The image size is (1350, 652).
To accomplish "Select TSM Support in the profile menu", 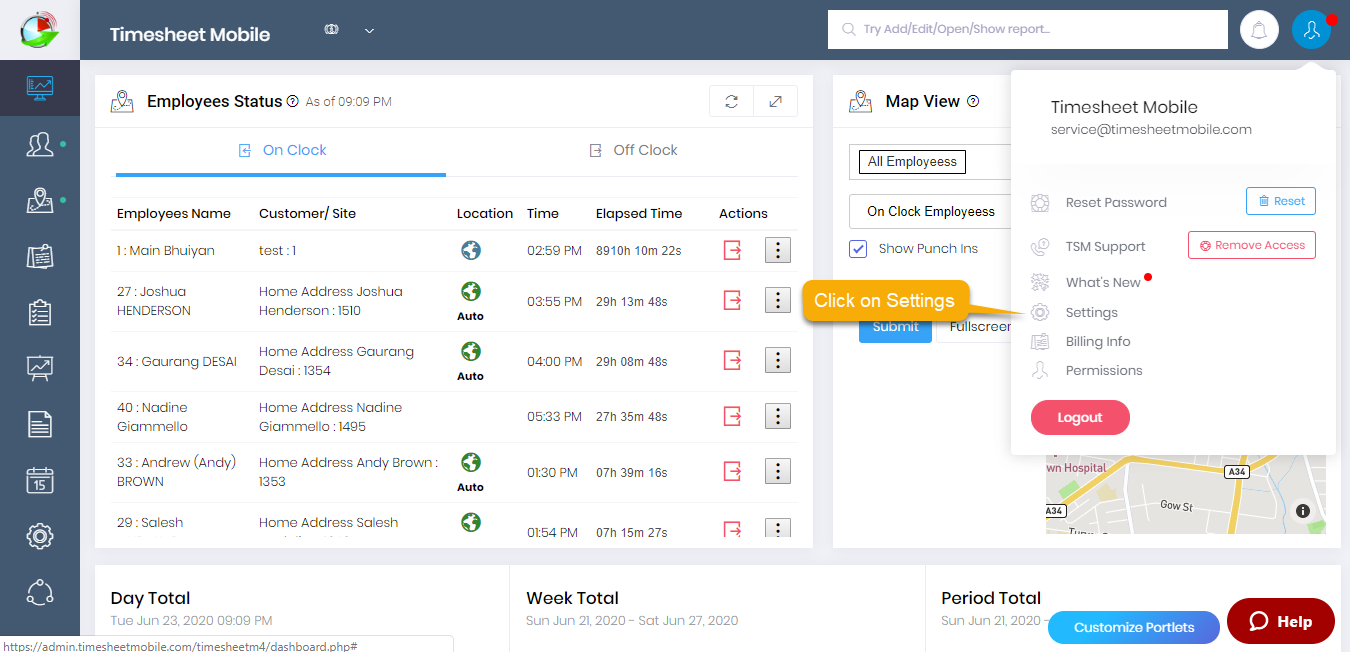I will [1105, 246].
